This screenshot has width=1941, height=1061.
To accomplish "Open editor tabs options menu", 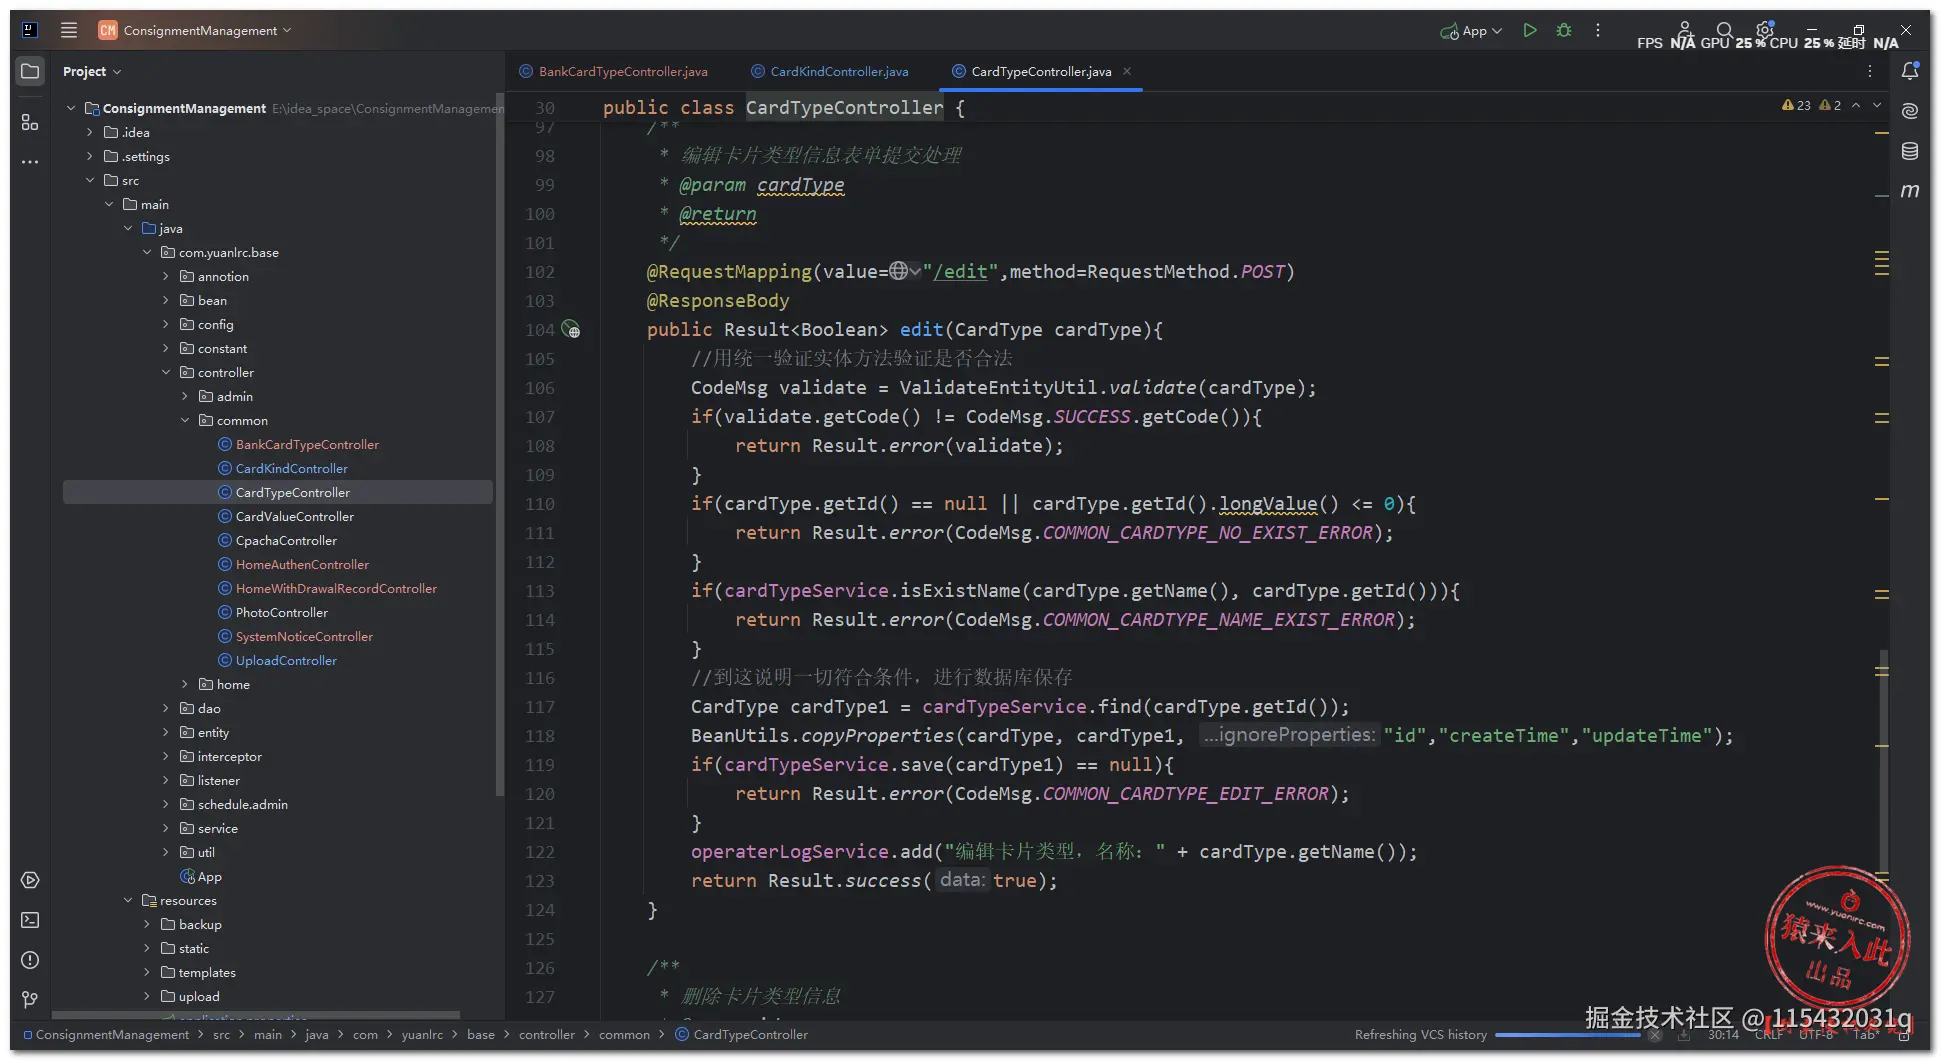I will pos(1870,71).
